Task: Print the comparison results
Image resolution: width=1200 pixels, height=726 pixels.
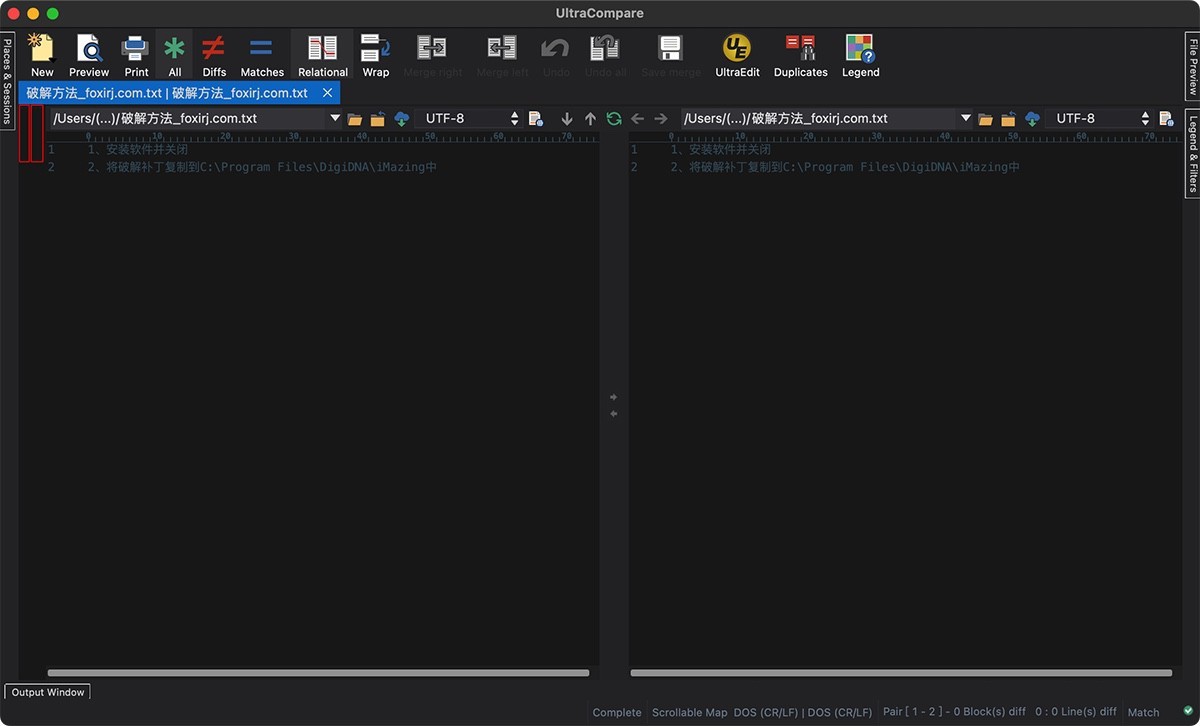Action: click(136, 55)
